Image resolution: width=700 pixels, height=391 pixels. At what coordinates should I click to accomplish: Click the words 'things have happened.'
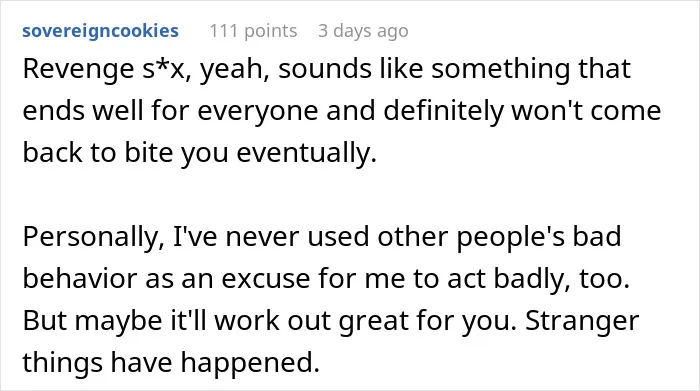171,362
